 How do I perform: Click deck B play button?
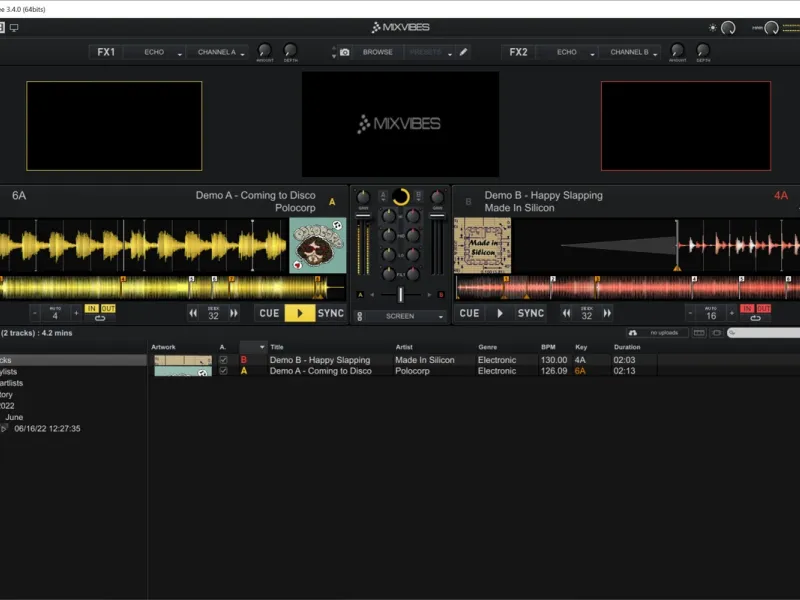click(500, 313)
